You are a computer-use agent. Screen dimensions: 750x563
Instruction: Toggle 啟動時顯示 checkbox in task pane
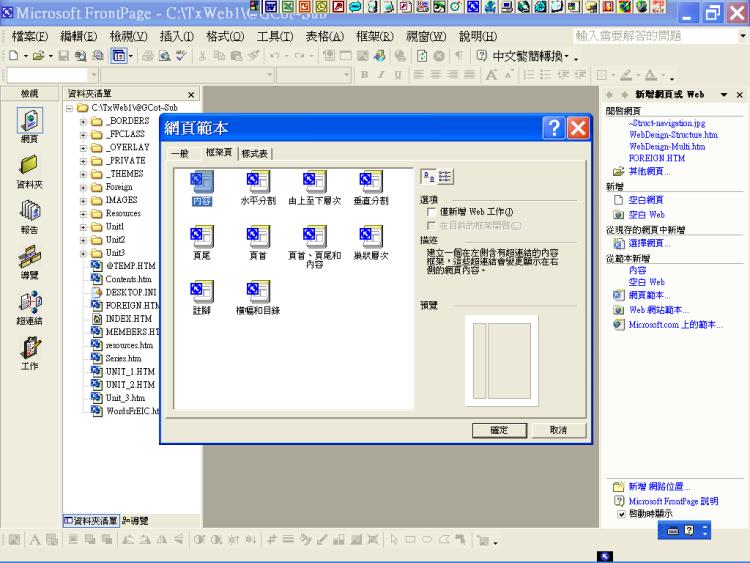tap(621, 514)
